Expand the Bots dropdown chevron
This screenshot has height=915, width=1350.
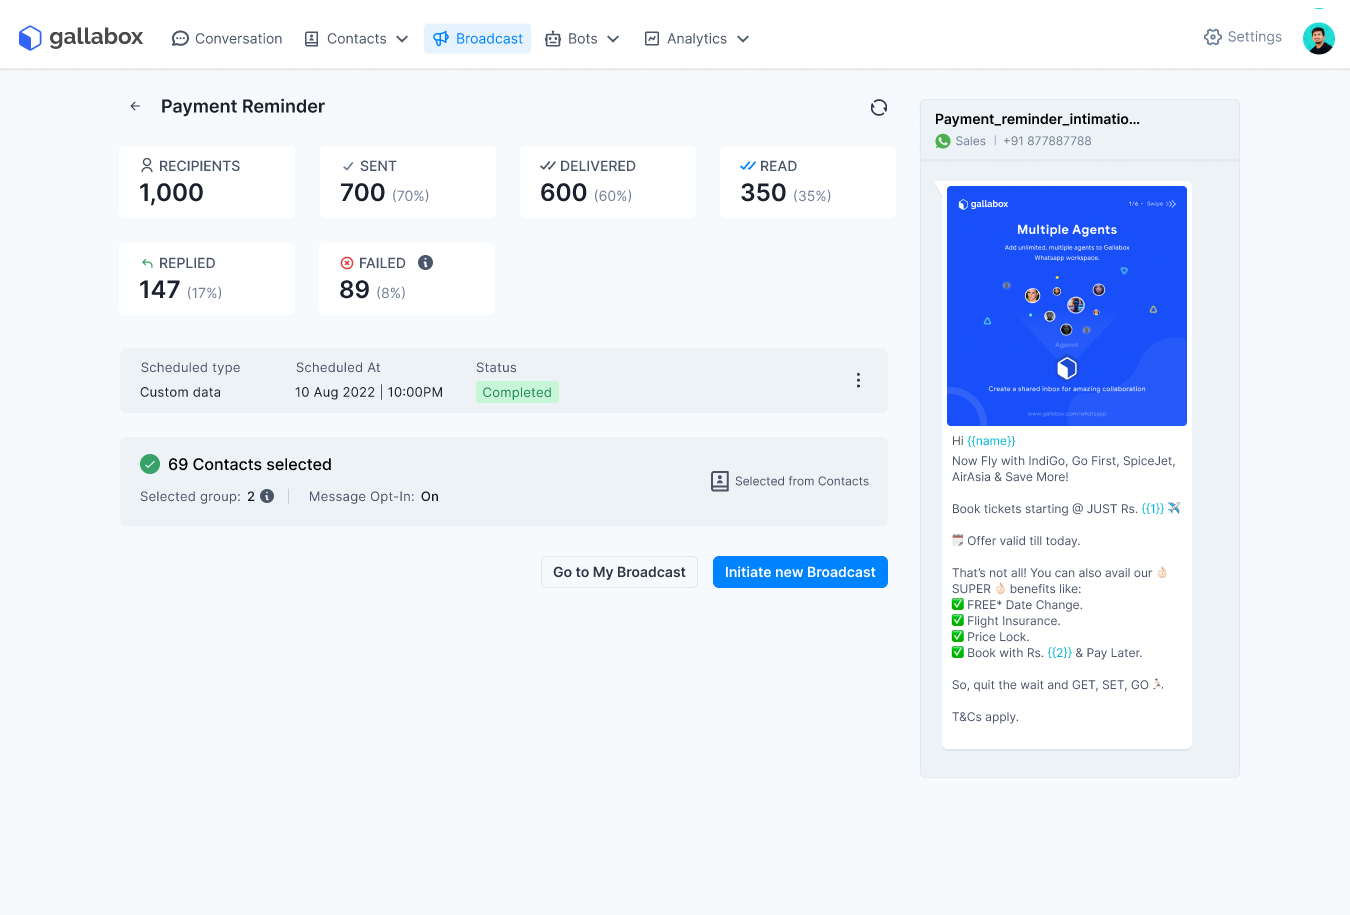(613, 39)
